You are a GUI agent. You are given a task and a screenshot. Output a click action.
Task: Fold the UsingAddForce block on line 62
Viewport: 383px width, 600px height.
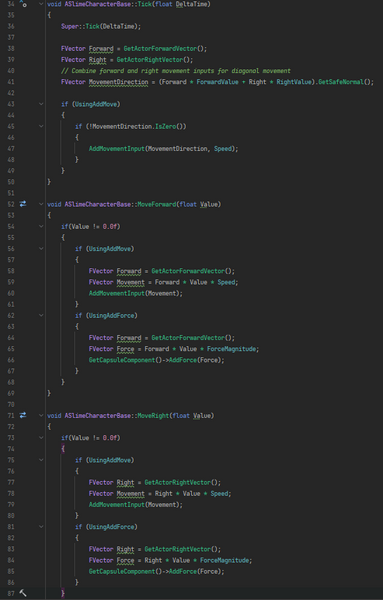[x=41, y=316]
